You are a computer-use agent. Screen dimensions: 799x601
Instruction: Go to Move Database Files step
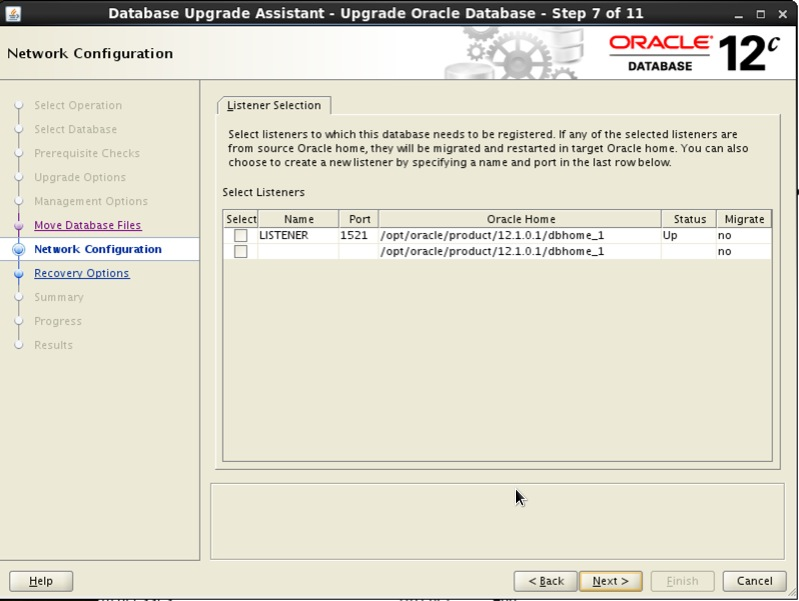88,225
